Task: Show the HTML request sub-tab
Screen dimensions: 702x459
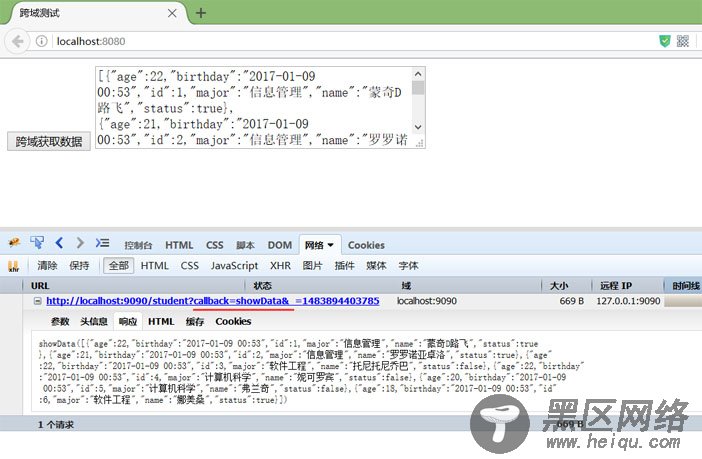Action: tap(161, 322)
